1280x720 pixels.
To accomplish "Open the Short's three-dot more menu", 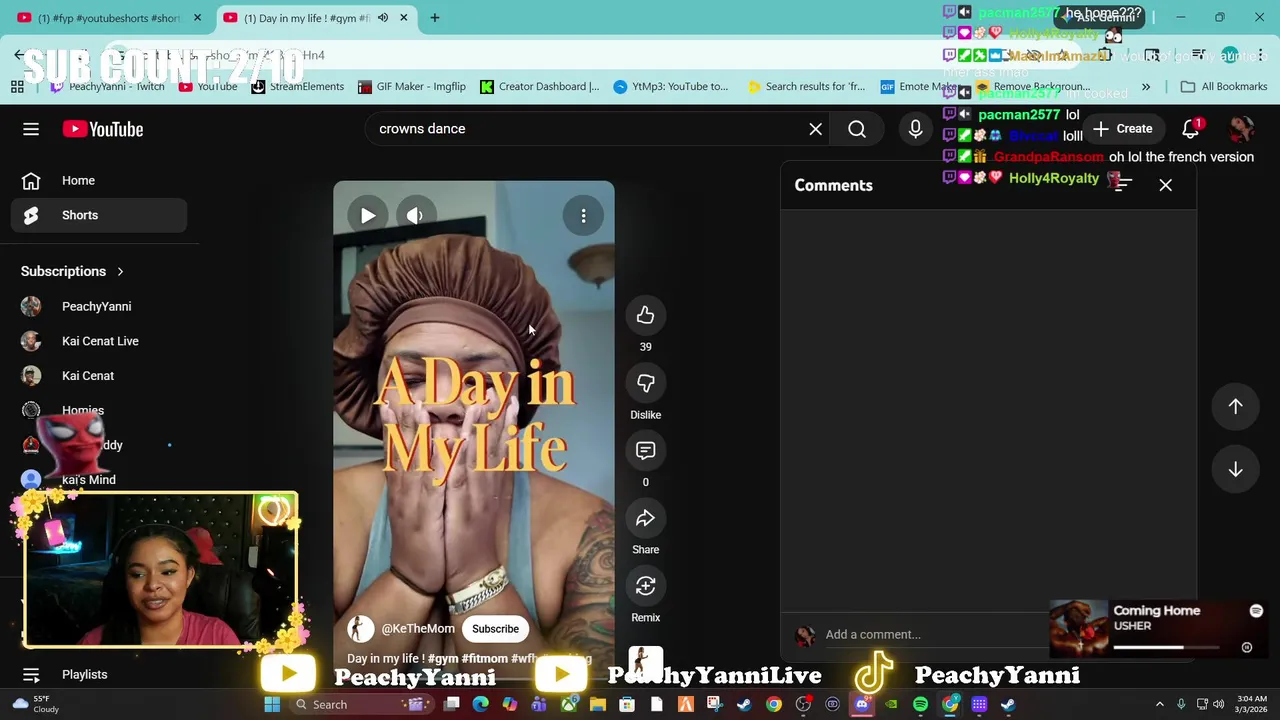I will click(x=583, y=215).
